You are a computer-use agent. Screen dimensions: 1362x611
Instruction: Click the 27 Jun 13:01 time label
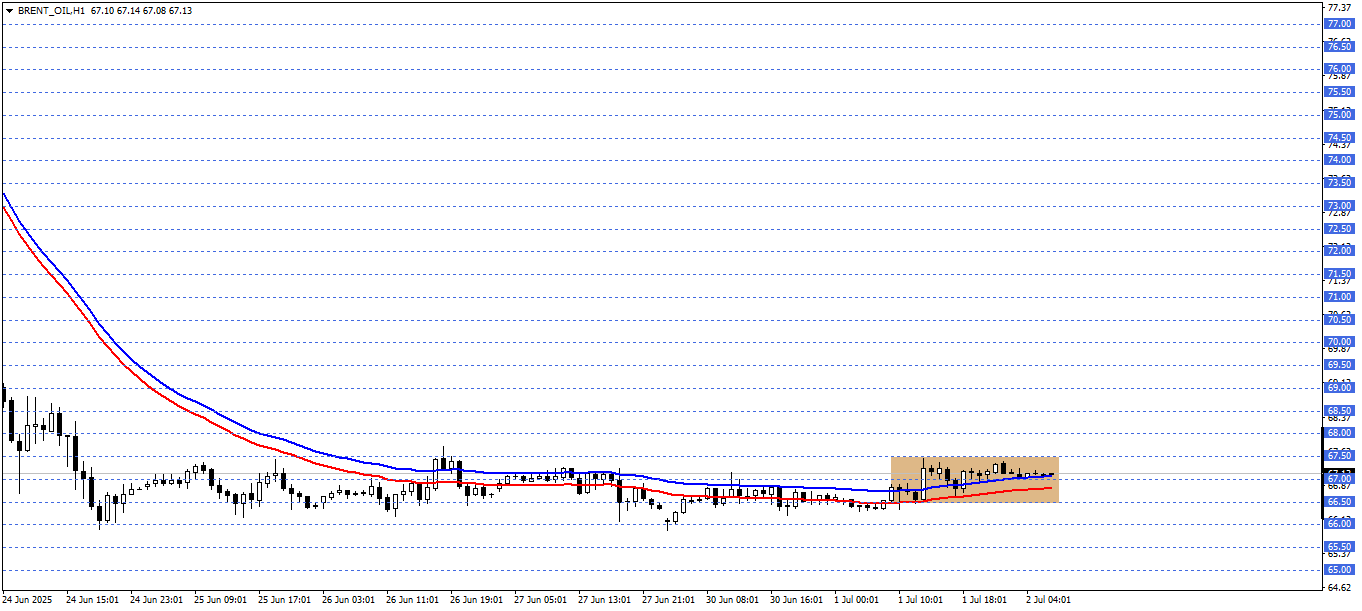click(605, 600)
